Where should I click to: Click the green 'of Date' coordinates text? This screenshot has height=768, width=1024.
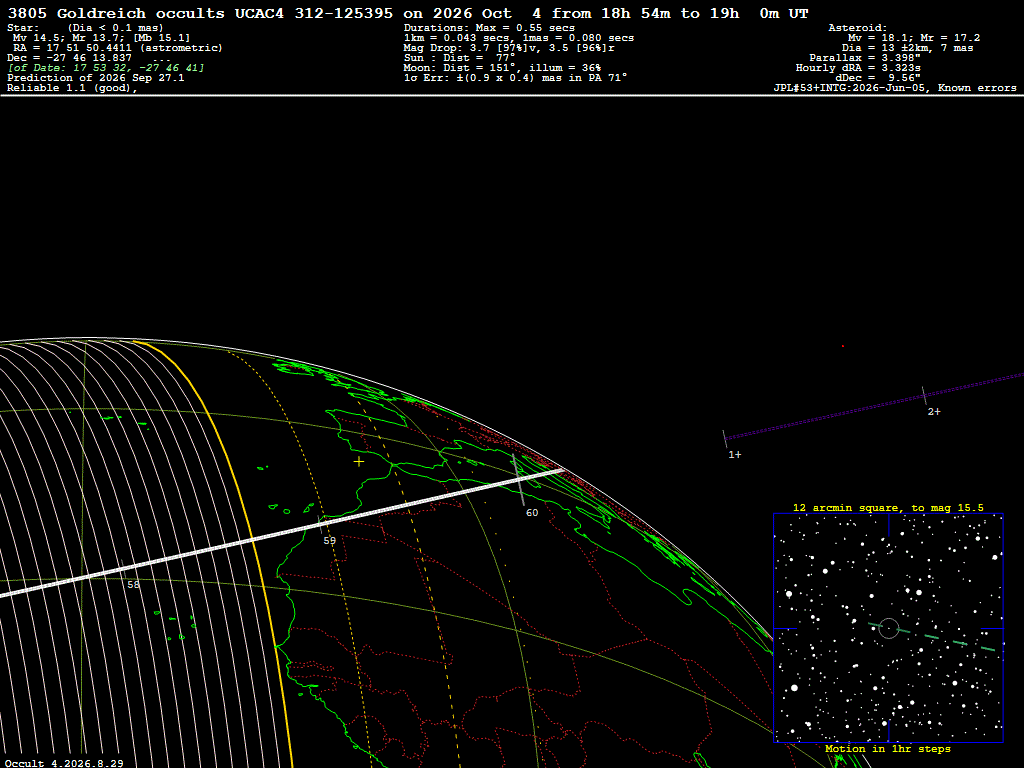tap(106, 68)
